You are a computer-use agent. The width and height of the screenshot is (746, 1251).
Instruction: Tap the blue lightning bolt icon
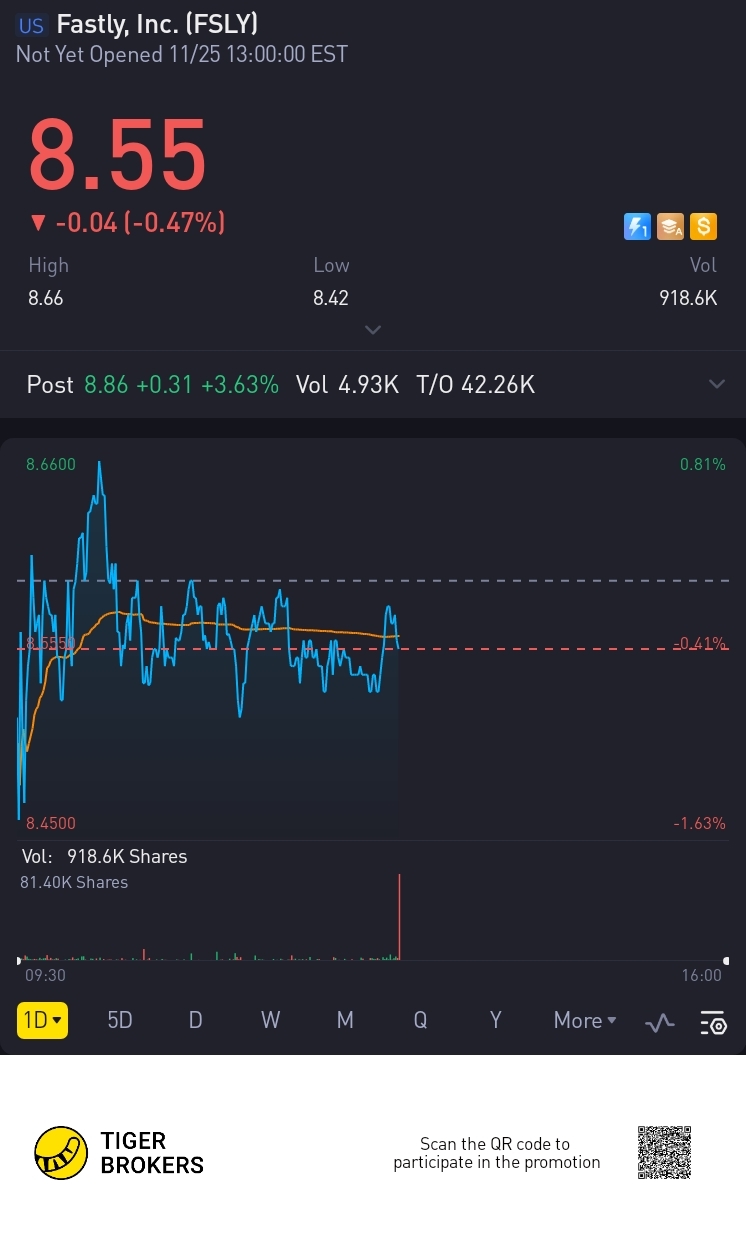[637, 227]
